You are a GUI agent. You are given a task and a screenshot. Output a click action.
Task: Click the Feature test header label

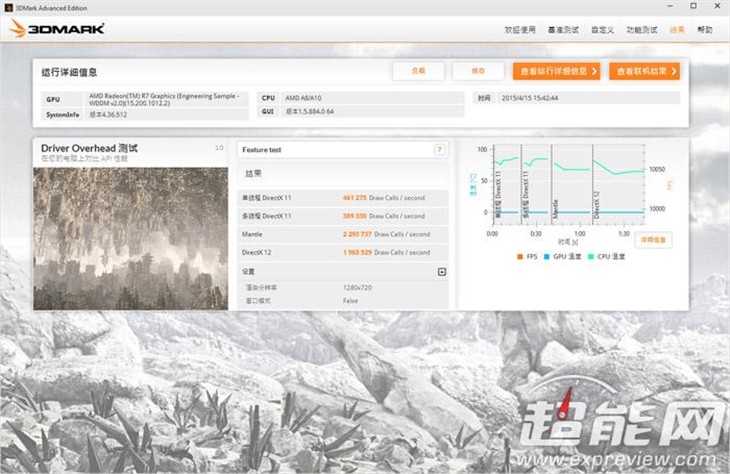pyautogui.click(x=262, y=150)
